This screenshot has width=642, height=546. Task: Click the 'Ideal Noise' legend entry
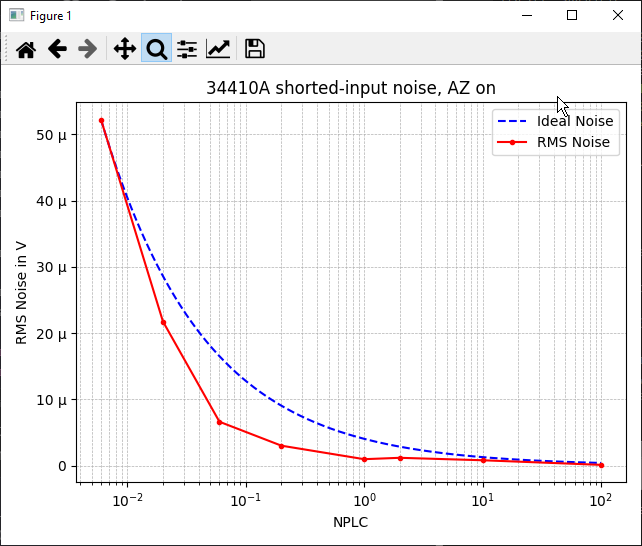[556, 121]
